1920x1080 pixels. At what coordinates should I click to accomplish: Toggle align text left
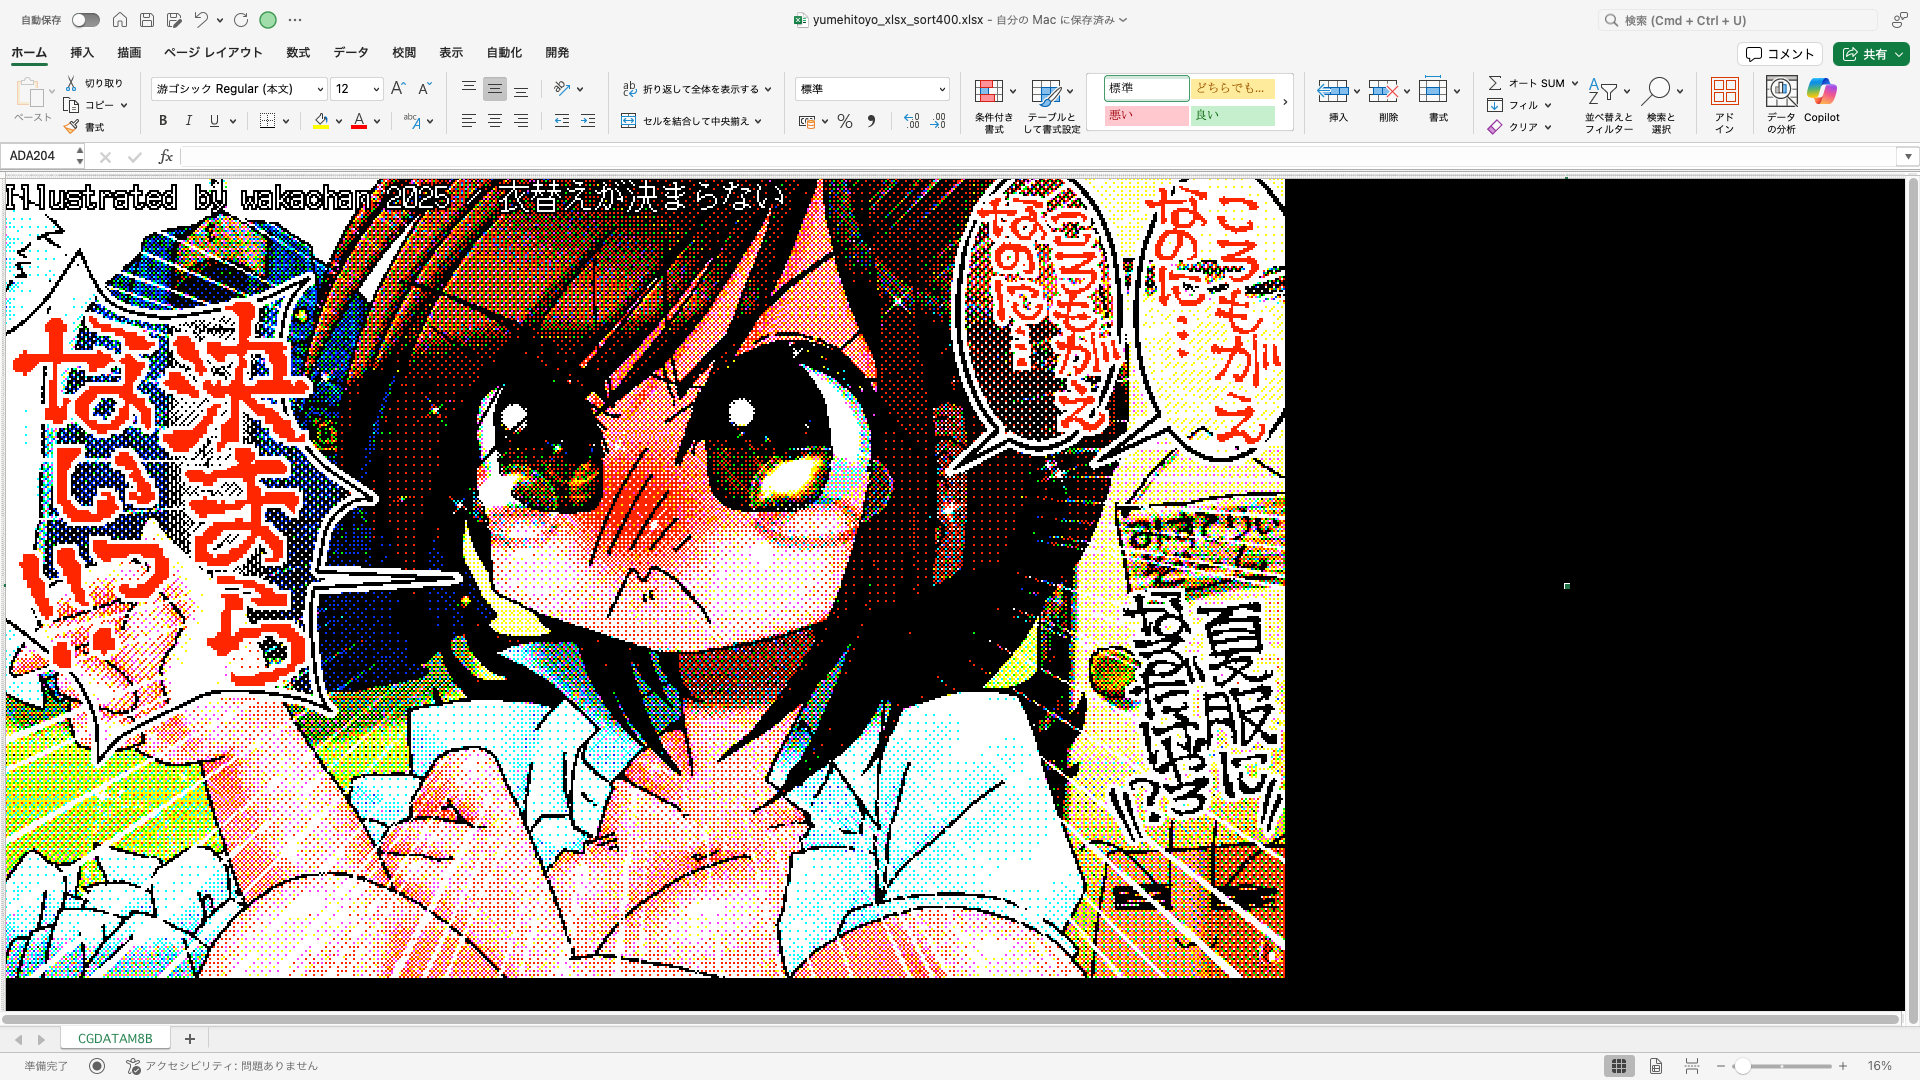click(468, 121)
